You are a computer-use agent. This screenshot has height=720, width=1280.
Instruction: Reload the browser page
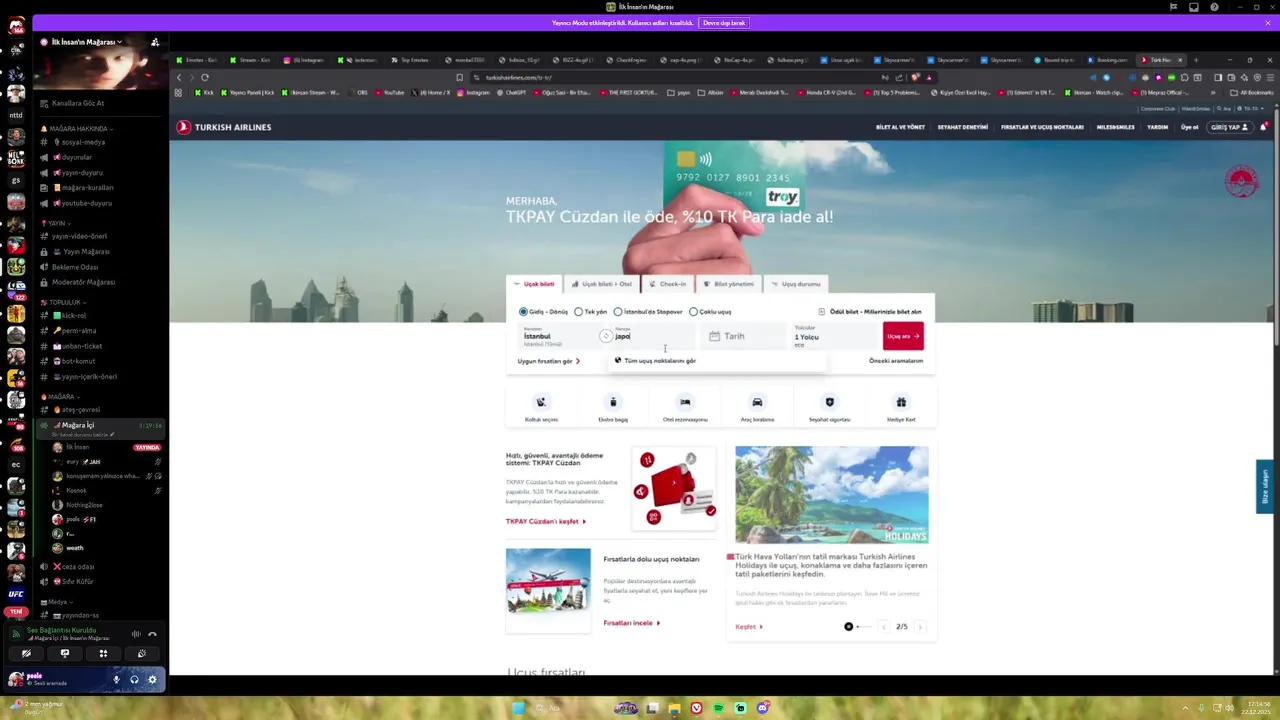(x=204, y=77)
